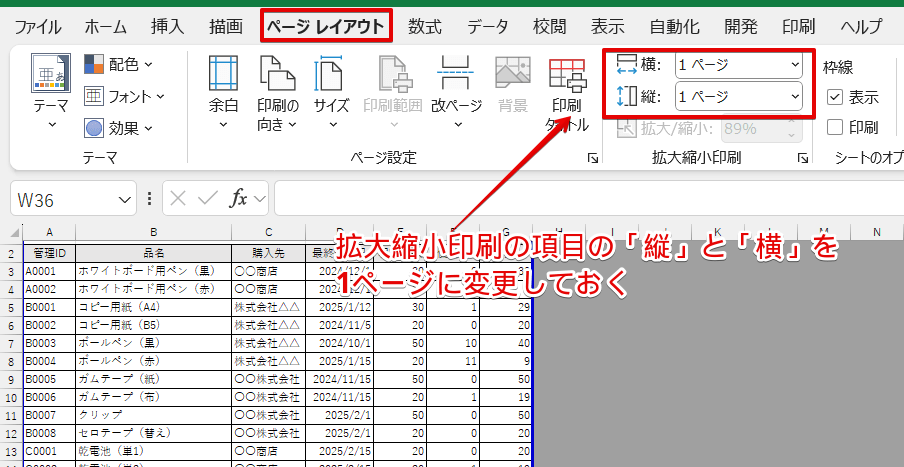
Task: Click date cell 2024/10/1
Action: click(x=340, y=344)
